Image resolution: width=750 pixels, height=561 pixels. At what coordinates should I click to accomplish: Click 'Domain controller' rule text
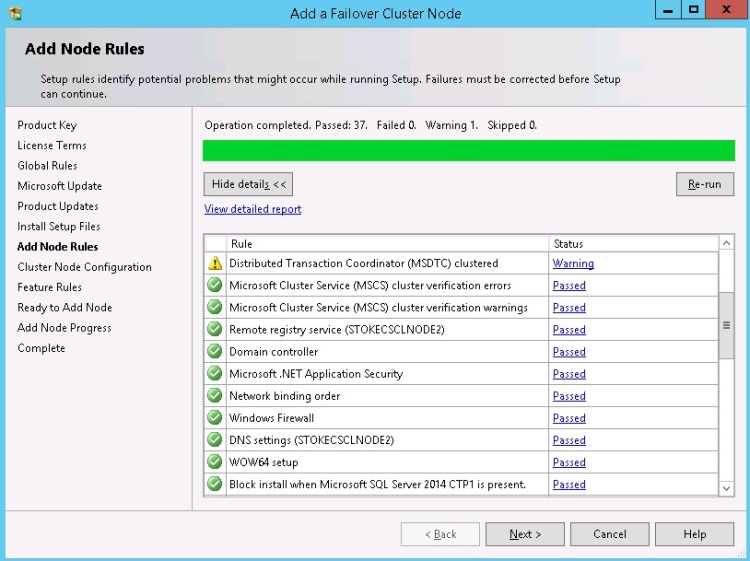point(274,352)
